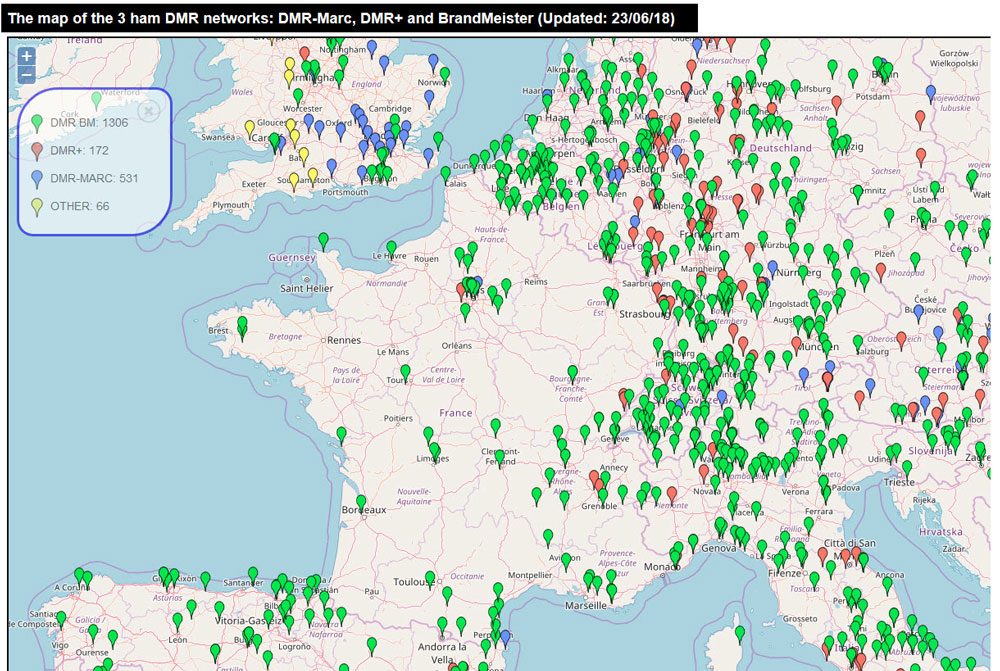Open the blue marker near Norwich
Screen dimensions: 1000x671
(433, 63)
